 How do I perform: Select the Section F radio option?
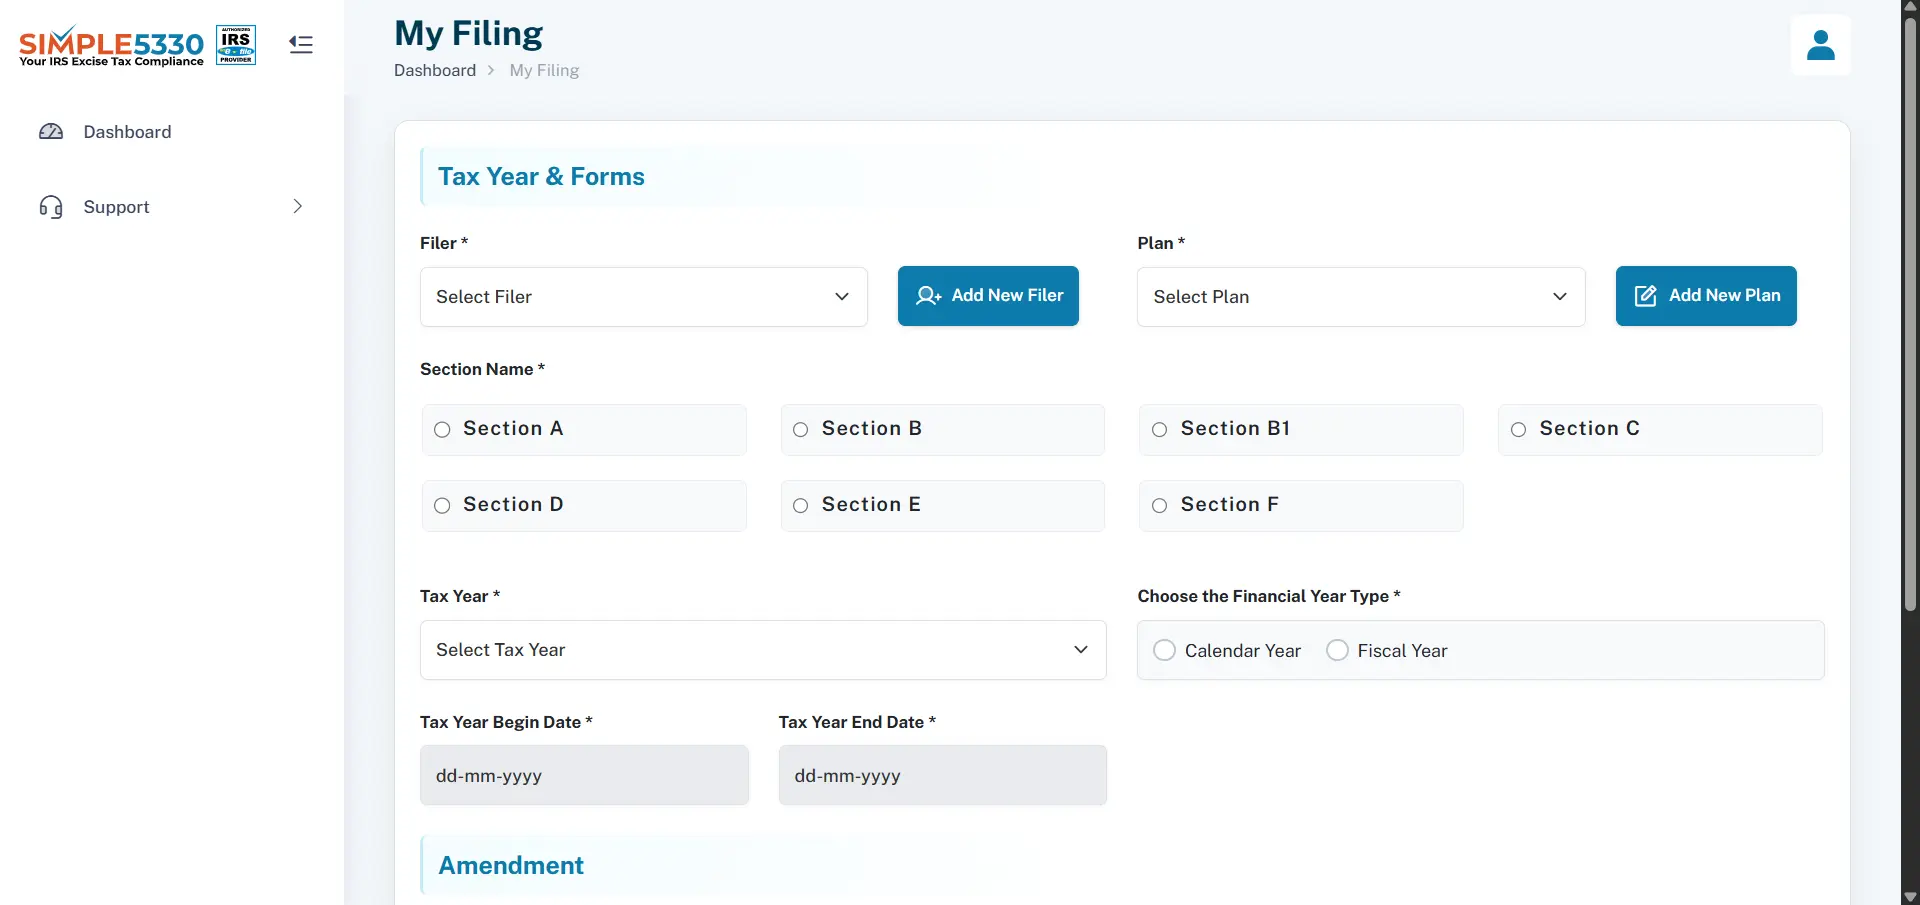point(1160,506)
